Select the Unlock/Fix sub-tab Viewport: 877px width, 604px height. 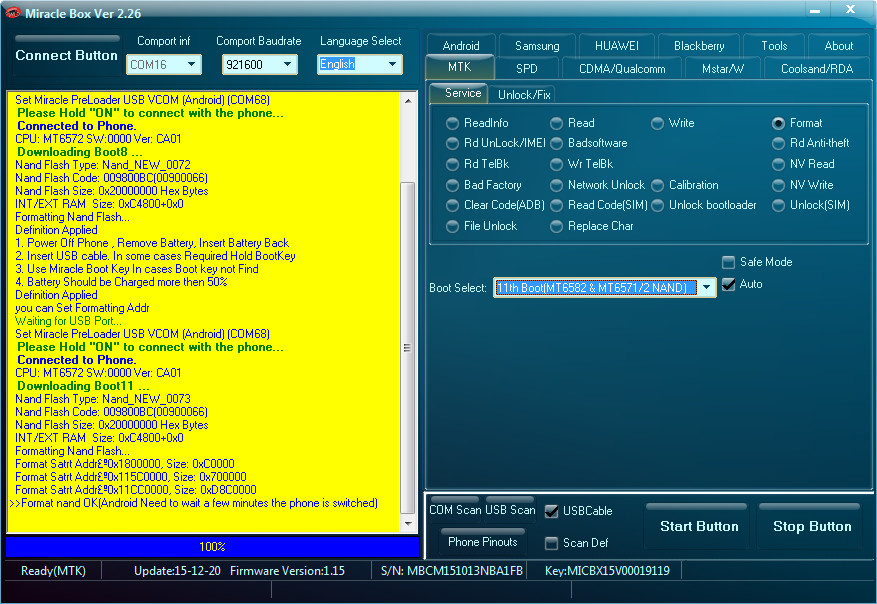524,95
